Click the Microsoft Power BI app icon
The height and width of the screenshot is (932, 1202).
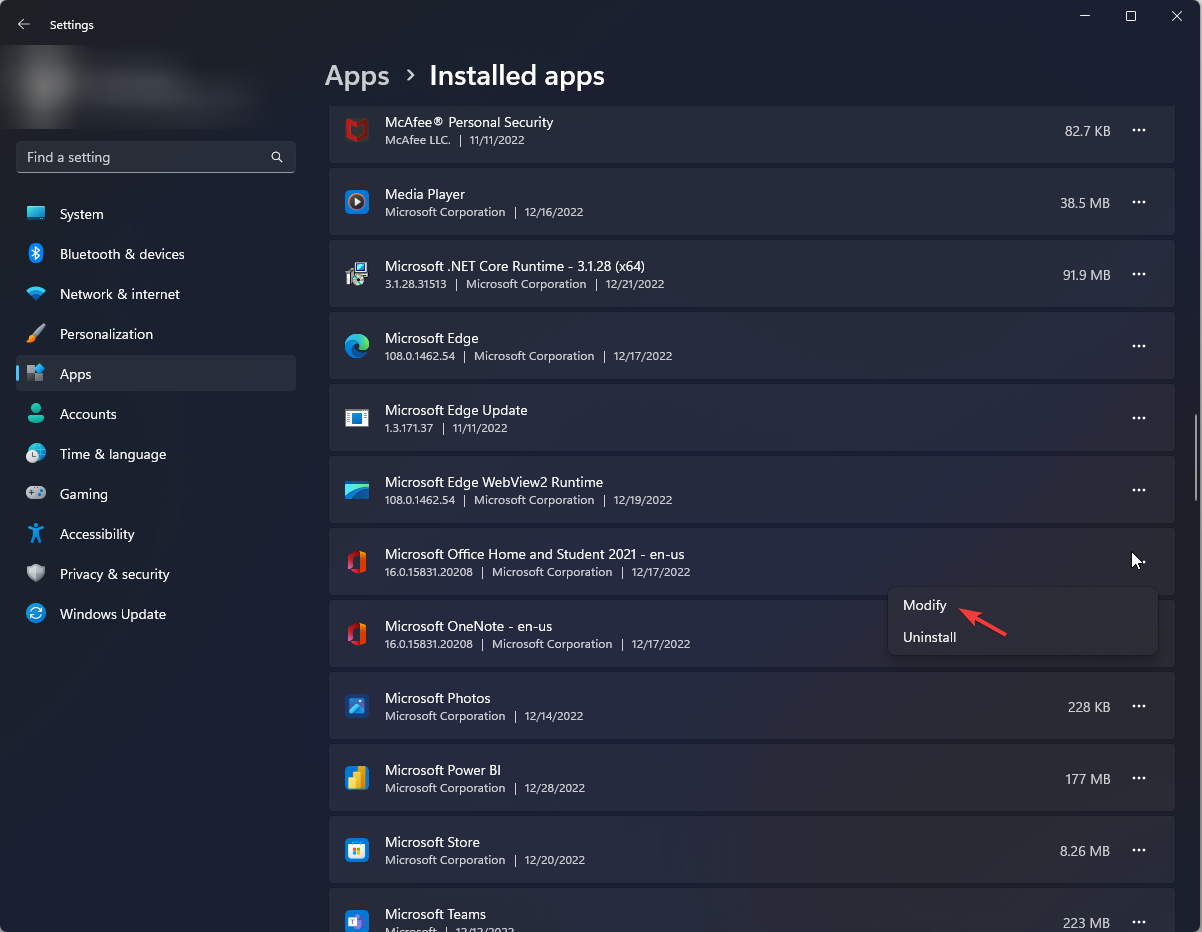(x=357, y=778)
